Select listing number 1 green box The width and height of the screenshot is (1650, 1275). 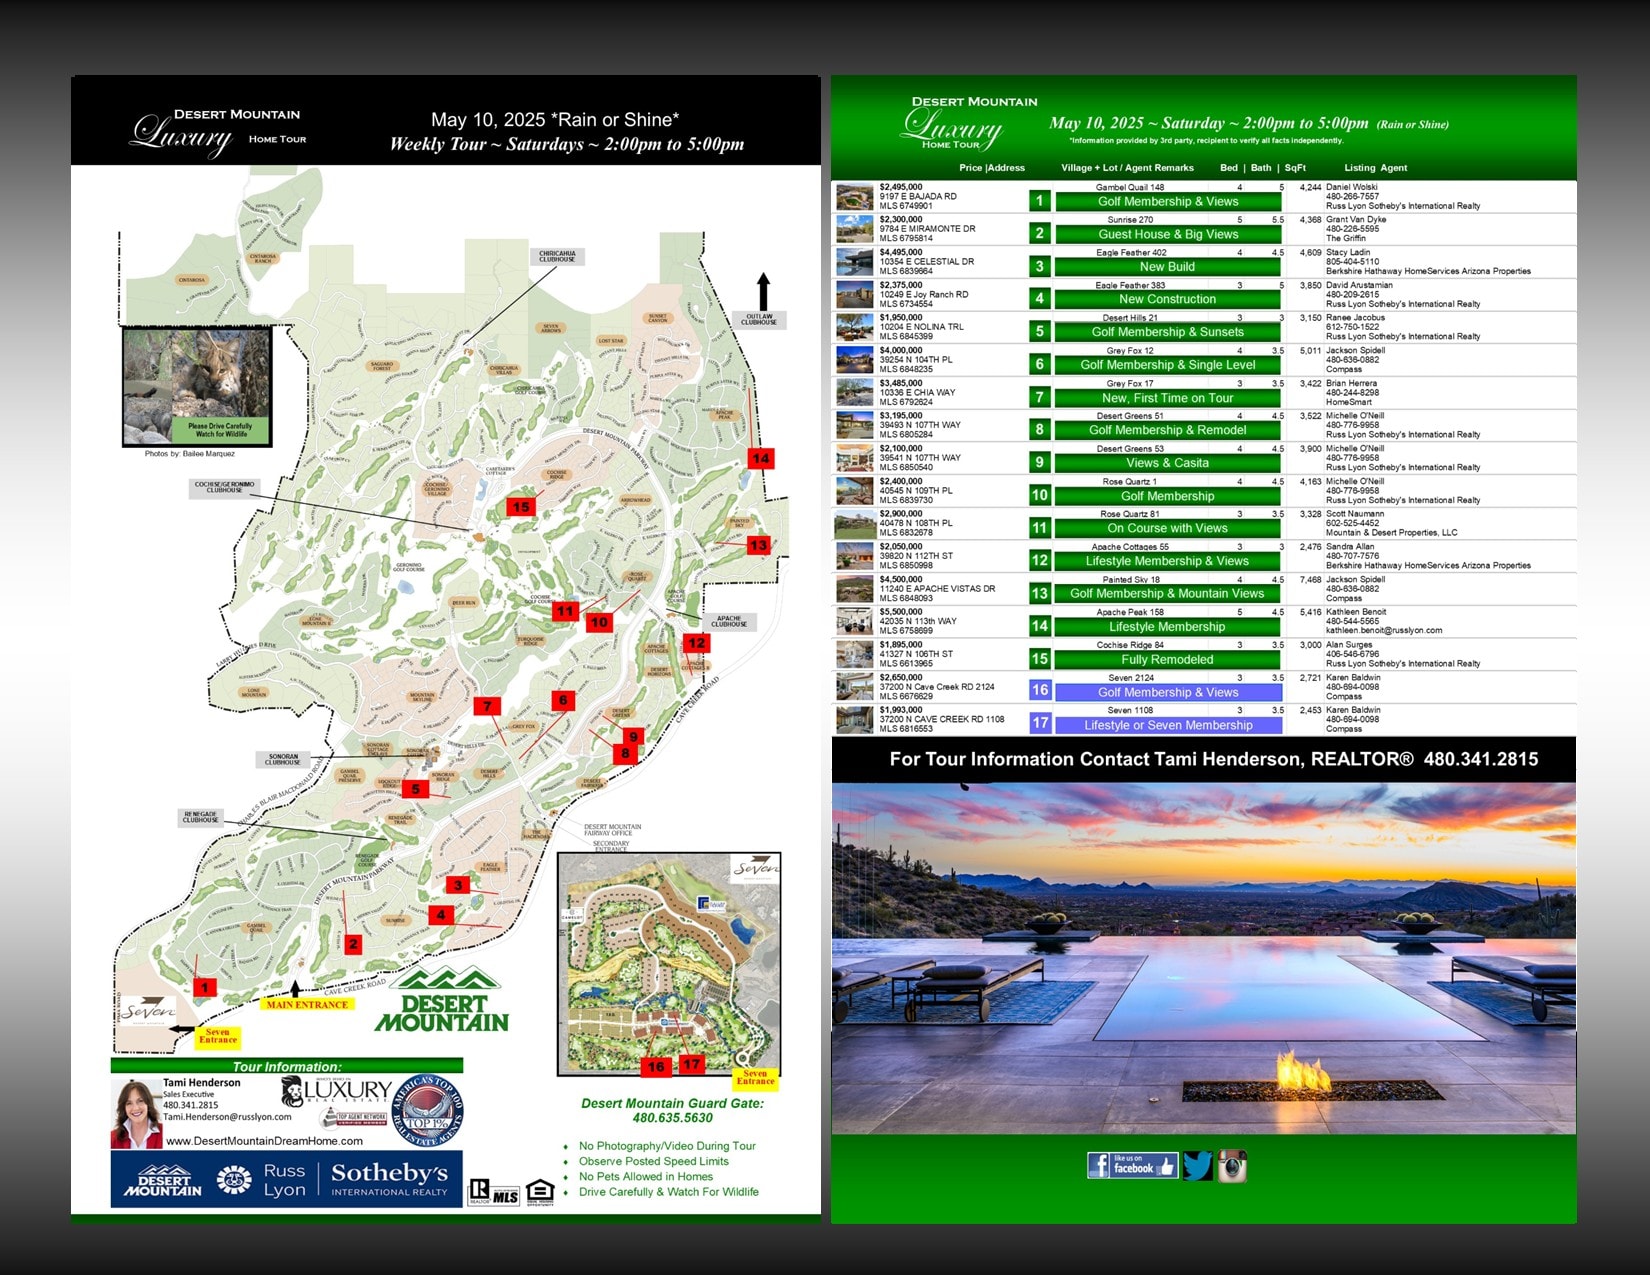pos(1039,201)
